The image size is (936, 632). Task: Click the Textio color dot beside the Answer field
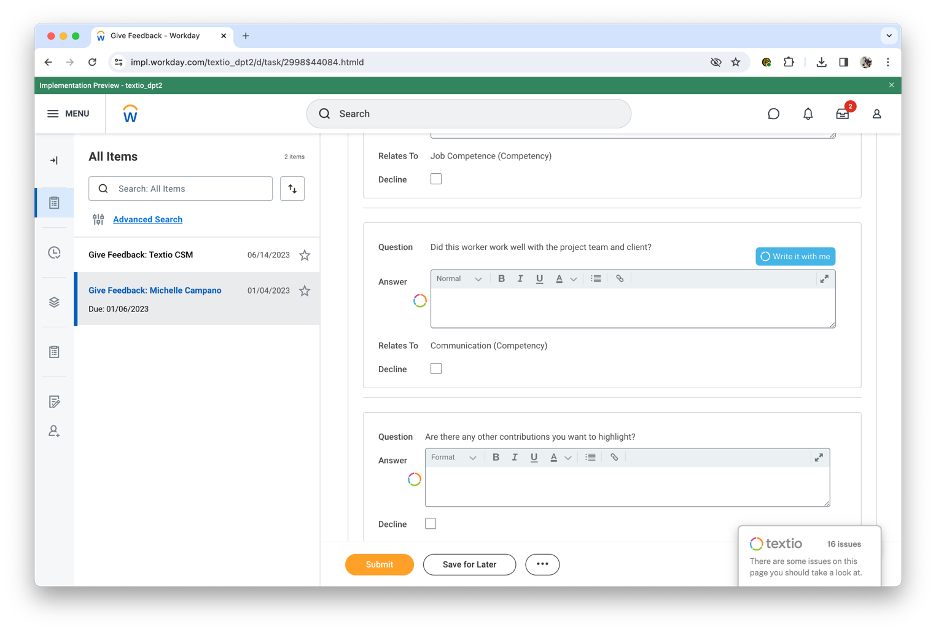click(x=419, y=300)
